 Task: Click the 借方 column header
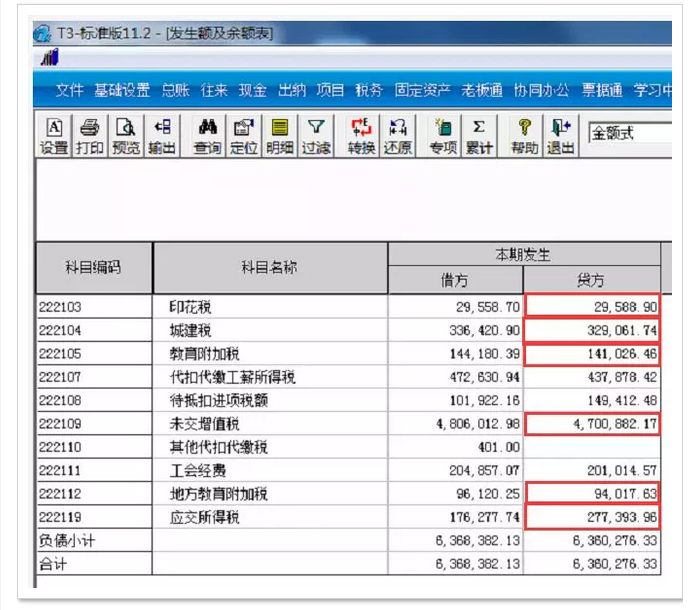tap(455, 280)
